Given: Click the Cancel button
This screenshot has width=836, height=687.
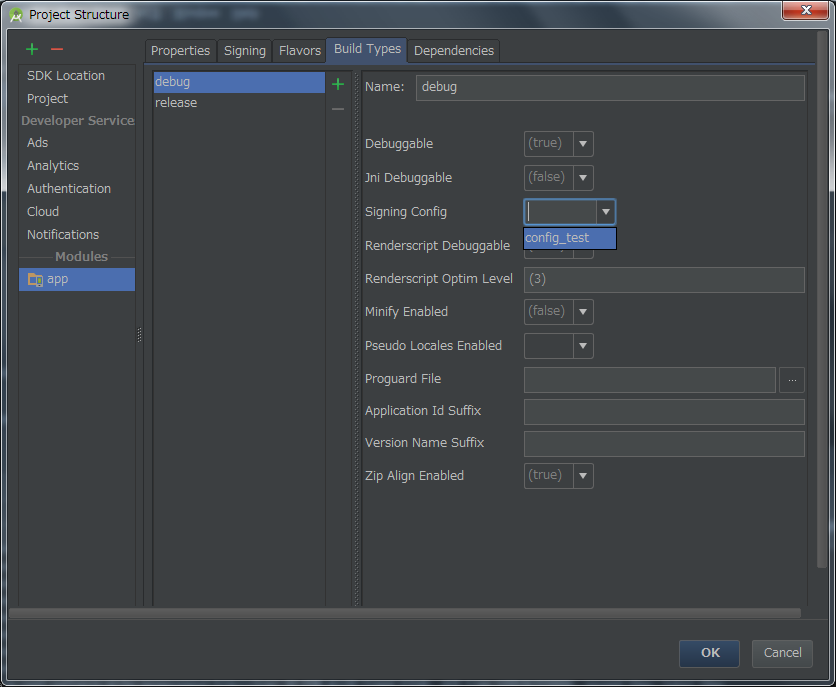Looking at the screenshot, I should pos(782,653).
